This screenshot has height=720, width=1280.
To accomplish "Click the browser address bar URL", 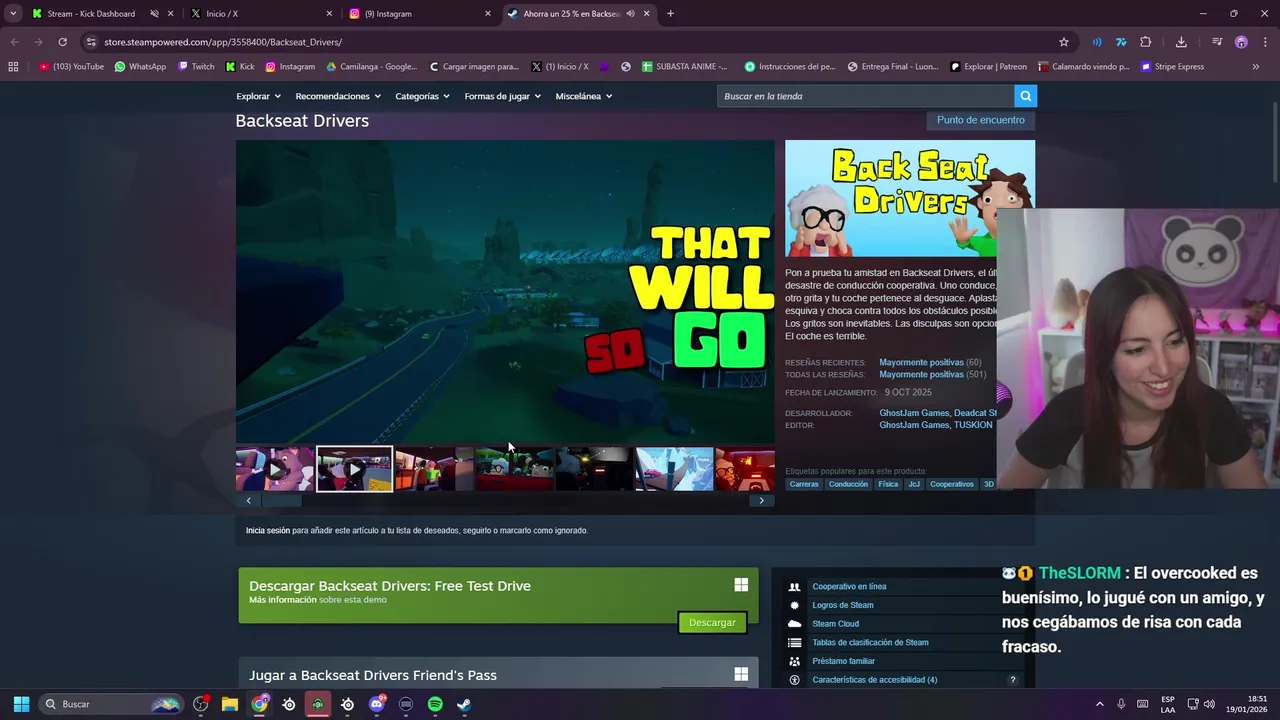I will [x=223, y=42].
